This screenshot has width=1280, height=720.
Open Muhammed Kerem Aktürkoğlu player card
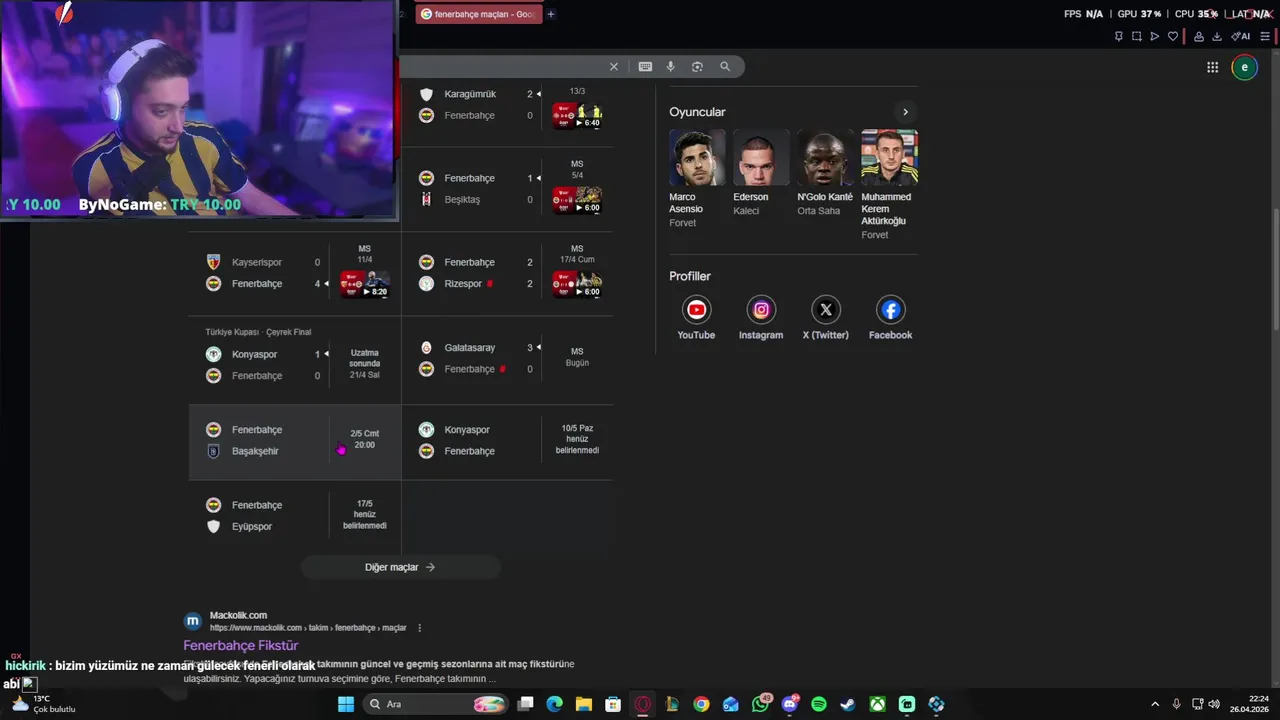pos(889,184)
